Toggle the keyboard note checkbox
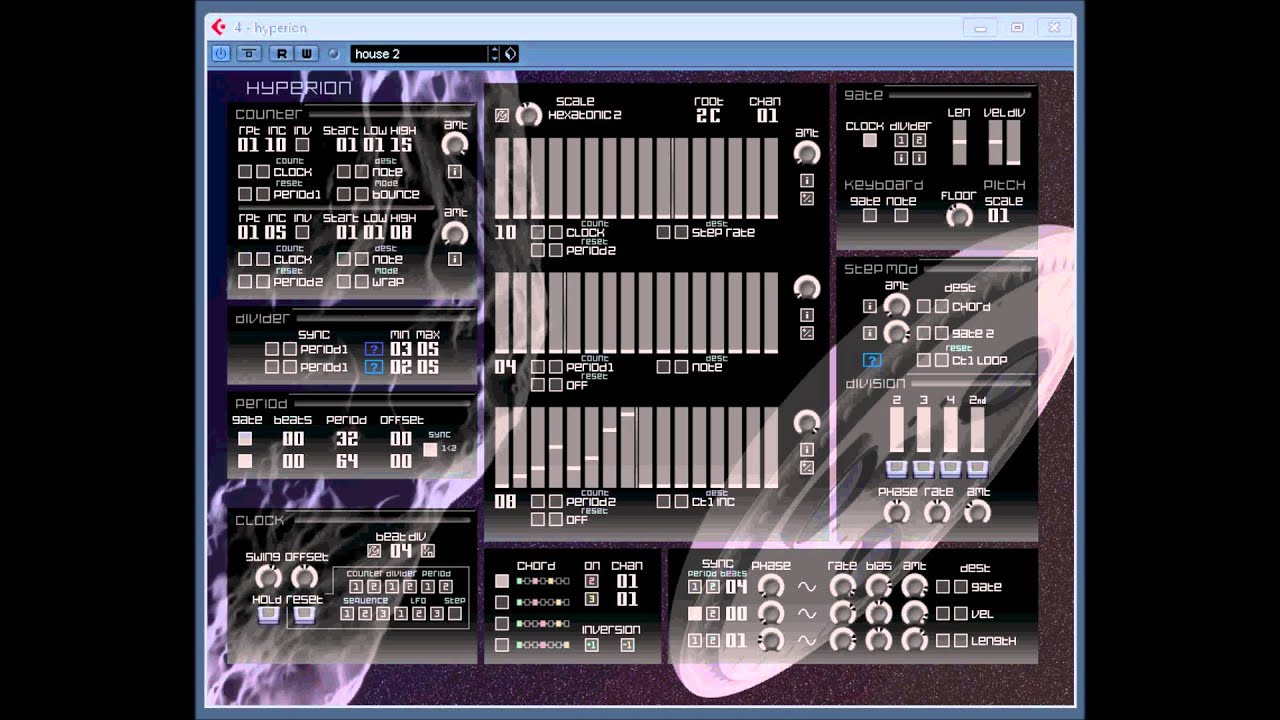Image resolution: width=1280 pixels, height=720 pixels. point(901,215)
